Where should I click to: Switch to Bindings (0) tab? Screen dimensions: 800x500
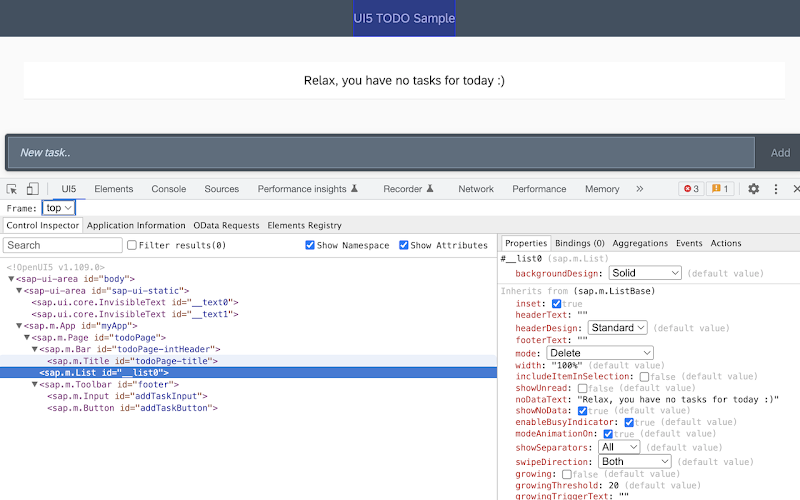[580, 243]
